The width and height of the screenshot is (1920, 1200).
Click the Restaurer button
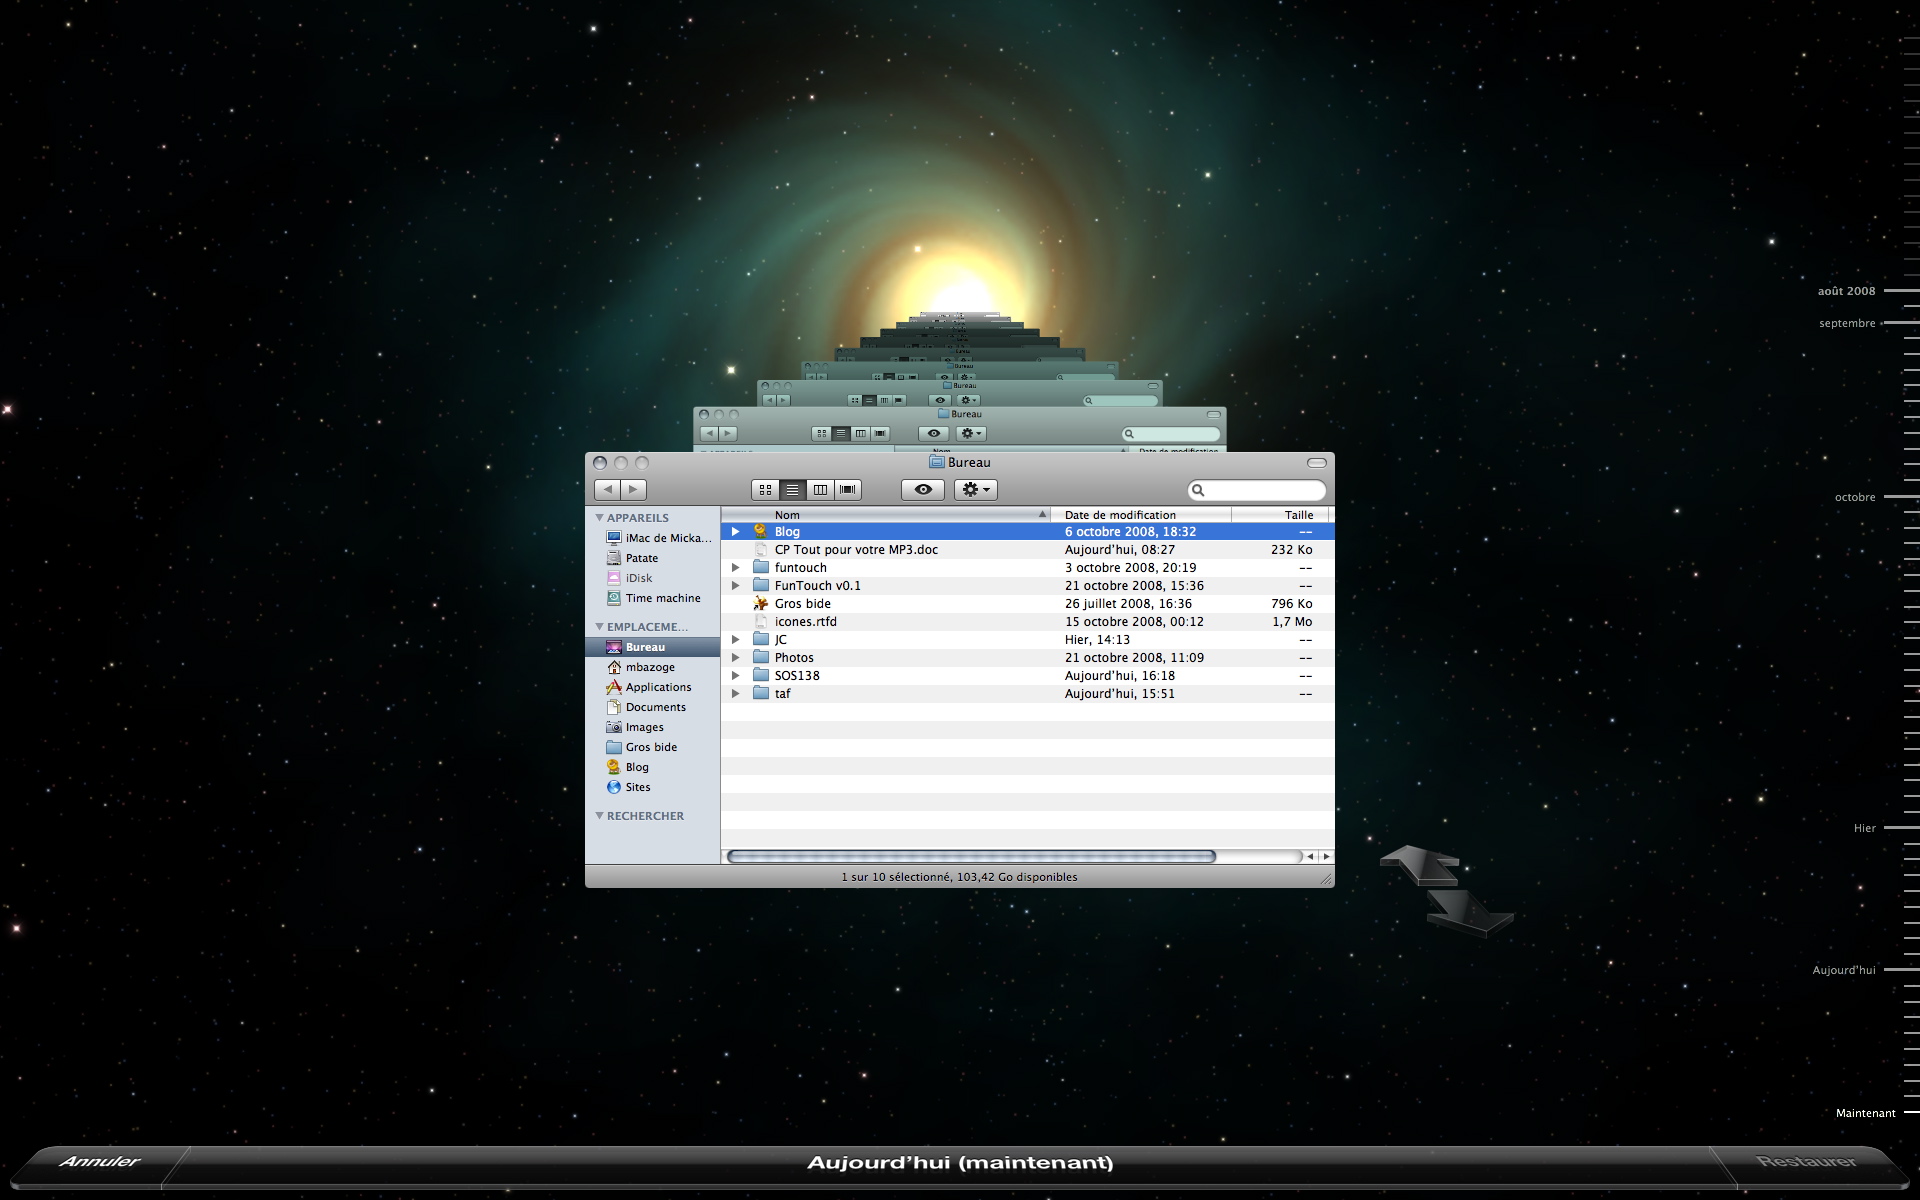[1806, 1162]
